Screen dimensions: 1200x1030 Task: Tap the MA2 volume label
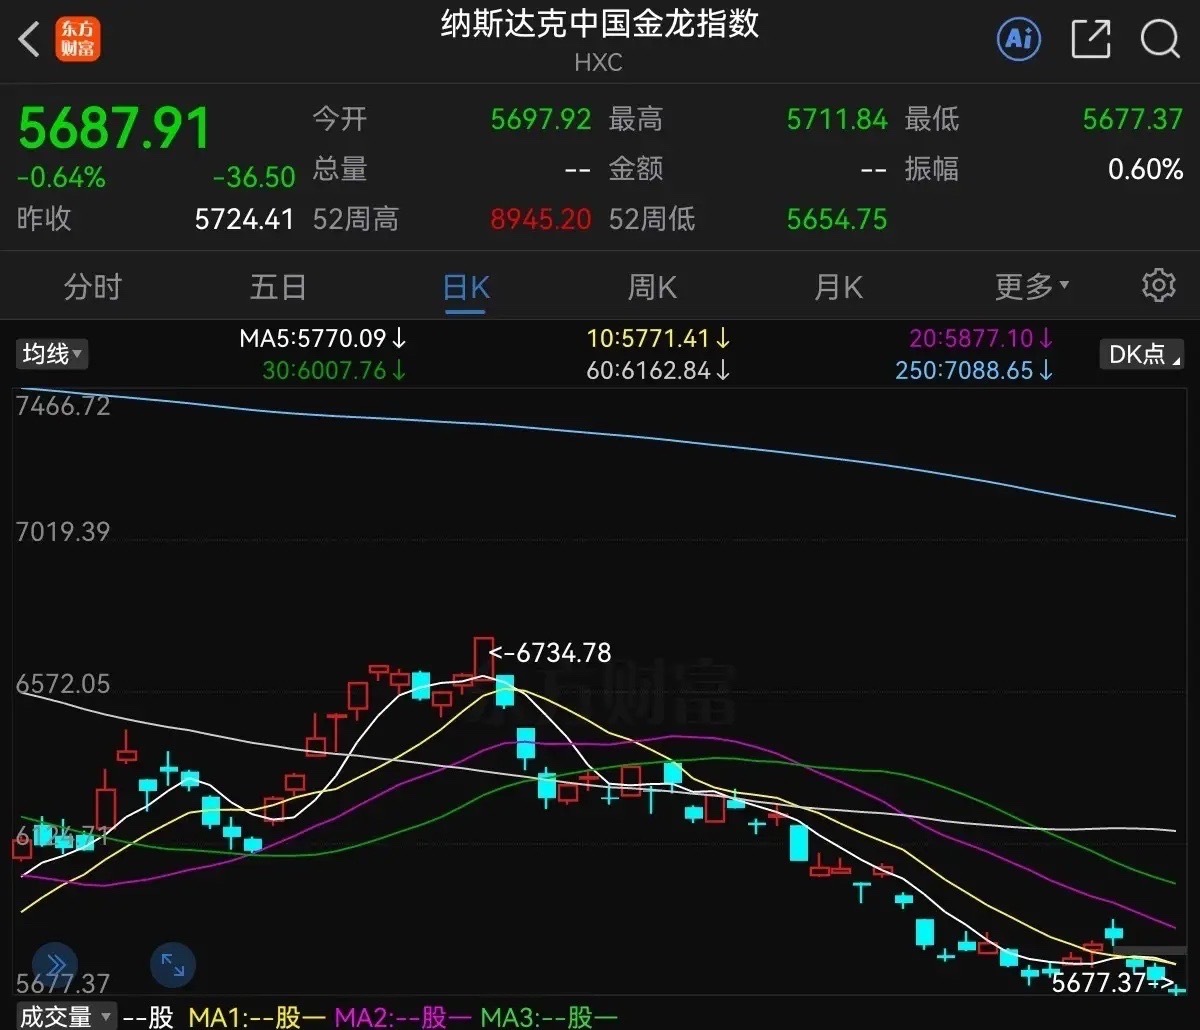coord(403,1017)
